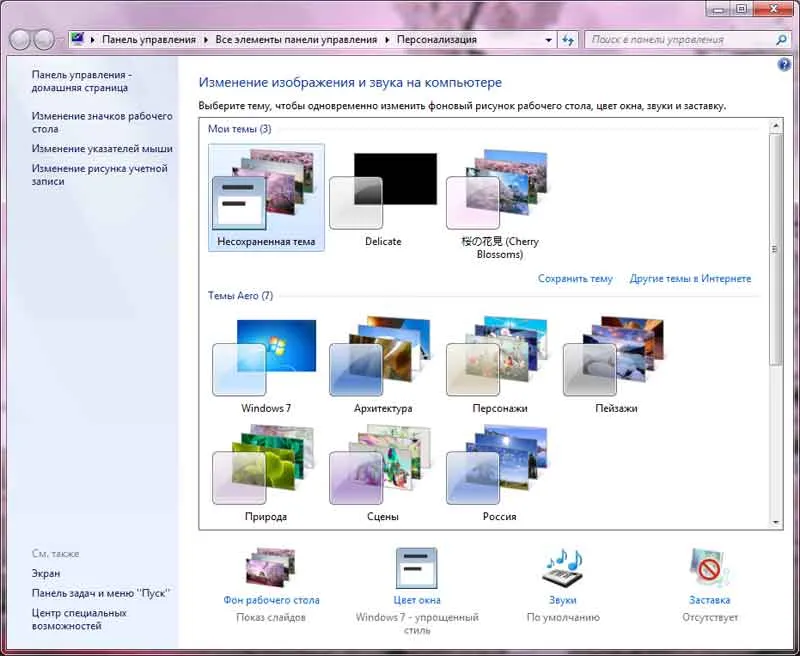This screenshot has height=656, width=800.
Task: Go forward with the Forward arrow button
Action: click(x=44, y=40)
